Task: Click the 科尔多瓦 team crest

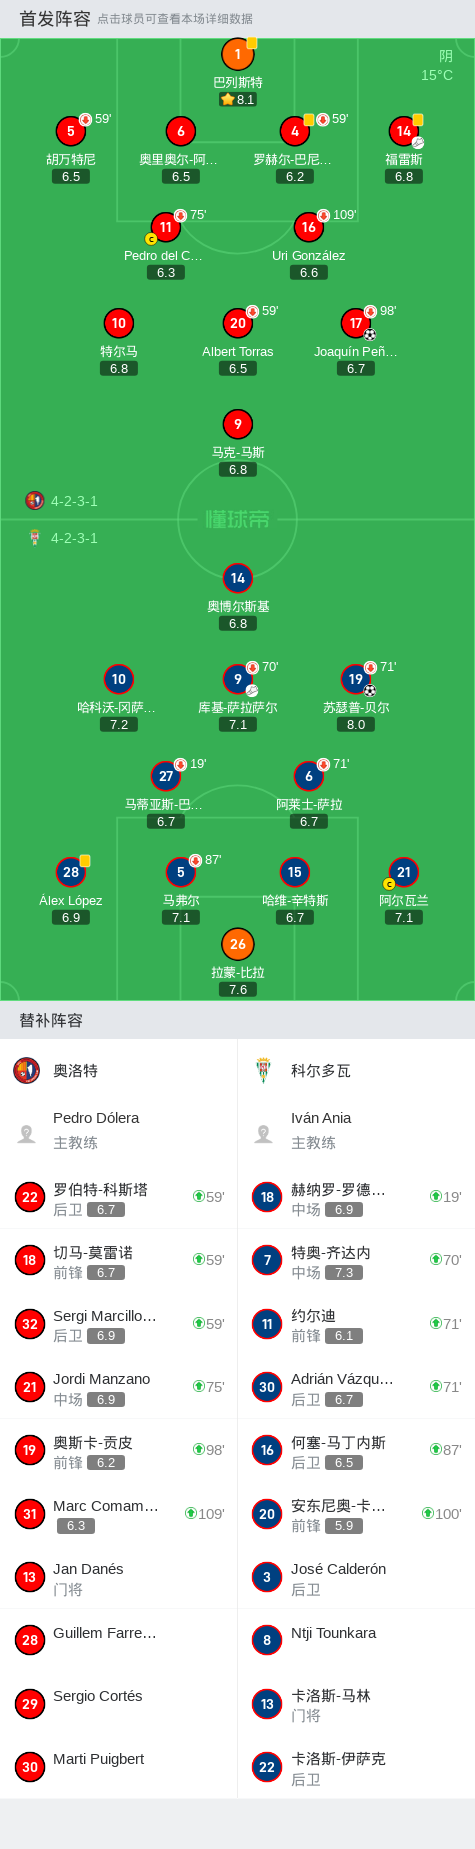Action: pos(264,1070)
